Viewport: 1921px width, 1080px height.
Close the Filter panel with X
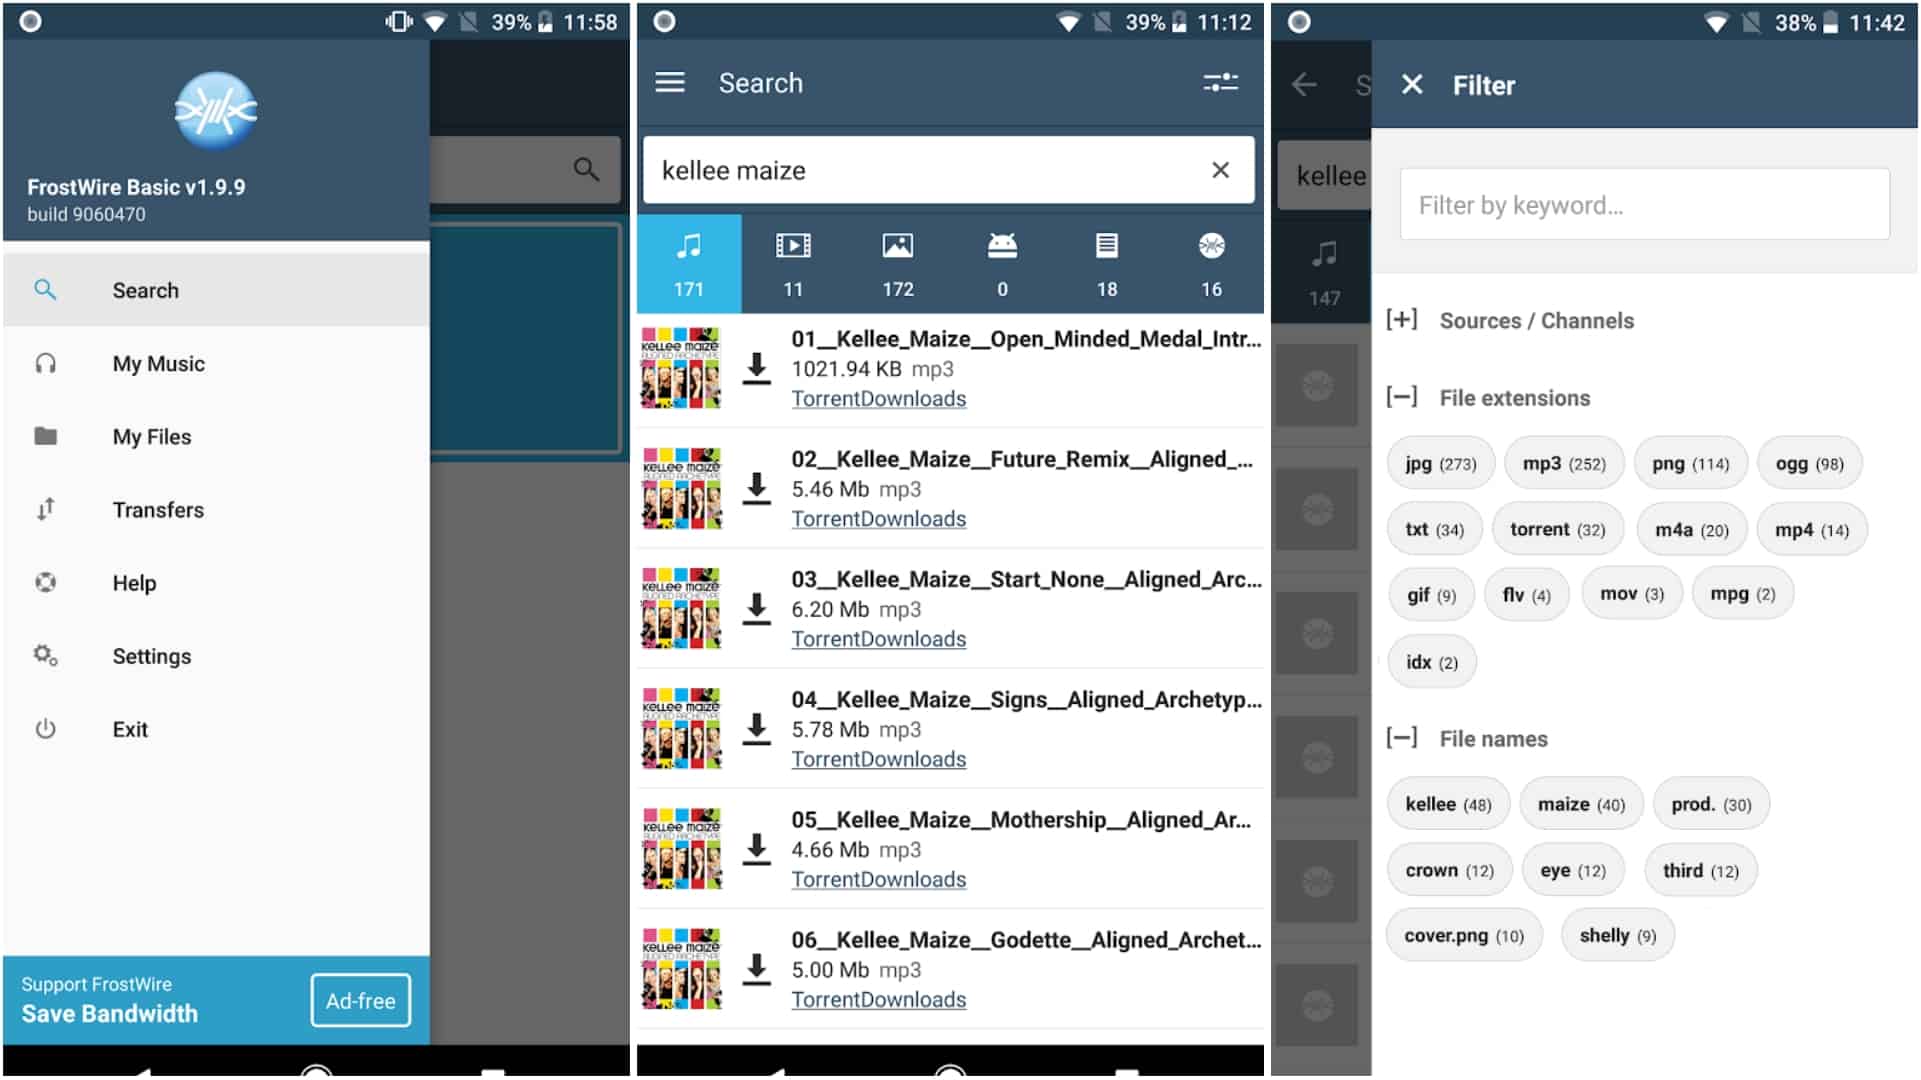(x=1411, y=85)
